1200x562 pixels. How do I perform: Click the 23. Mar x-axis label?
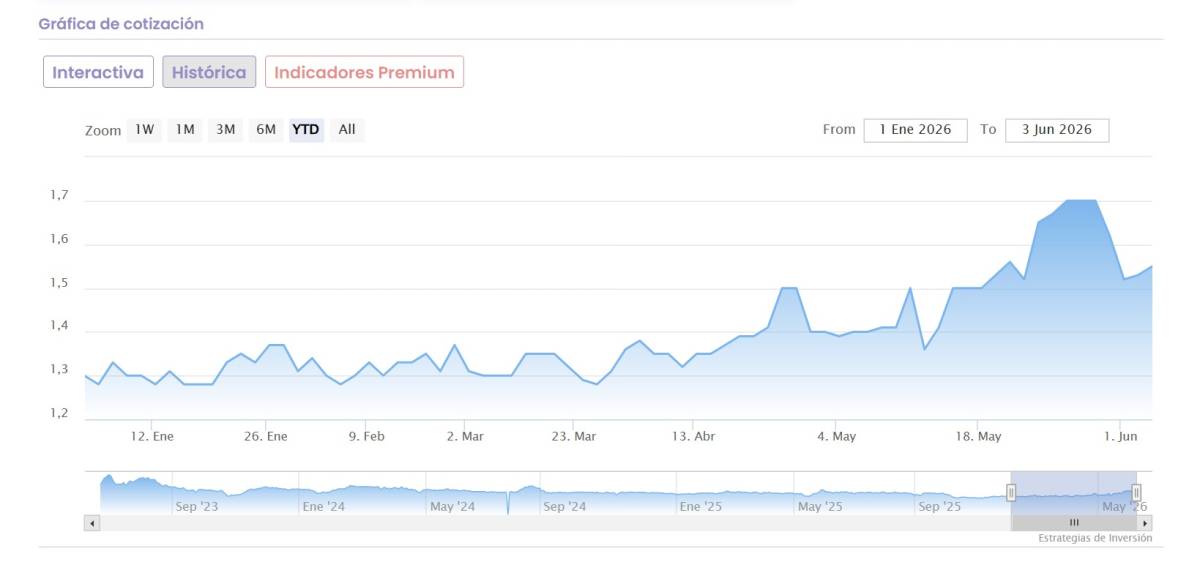[574, 436]
